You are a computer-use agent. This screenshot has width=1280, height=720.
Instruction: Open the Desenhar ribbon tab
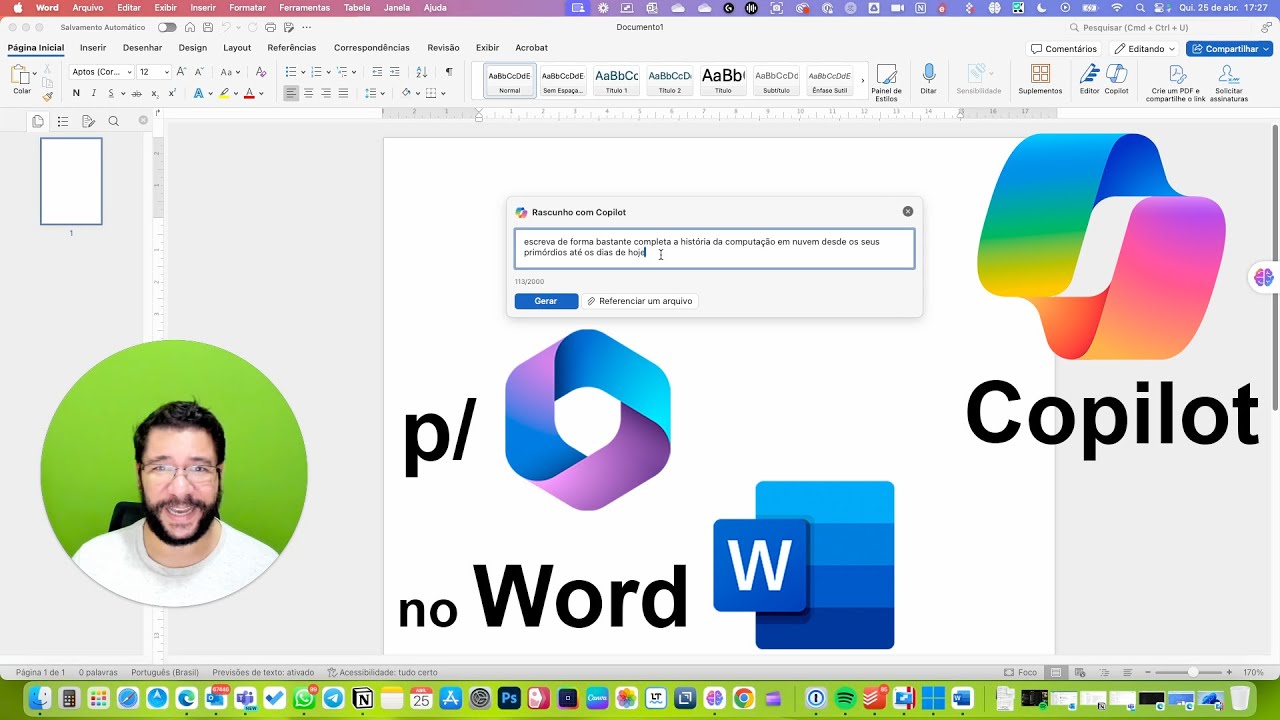pyautogui.click(x=142, y=47)
